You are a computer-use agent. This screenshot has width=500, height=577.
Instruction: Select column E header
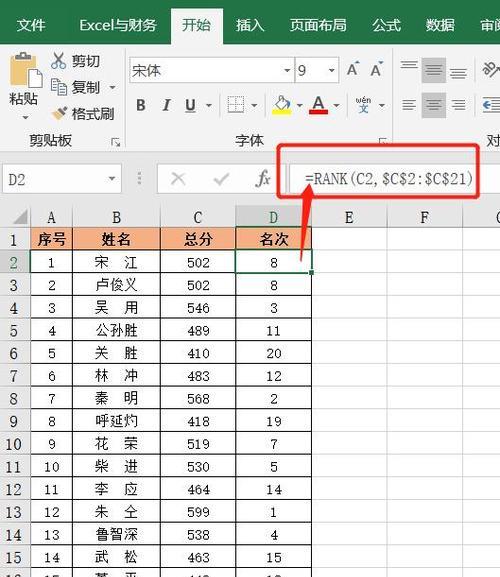point(349,217)
